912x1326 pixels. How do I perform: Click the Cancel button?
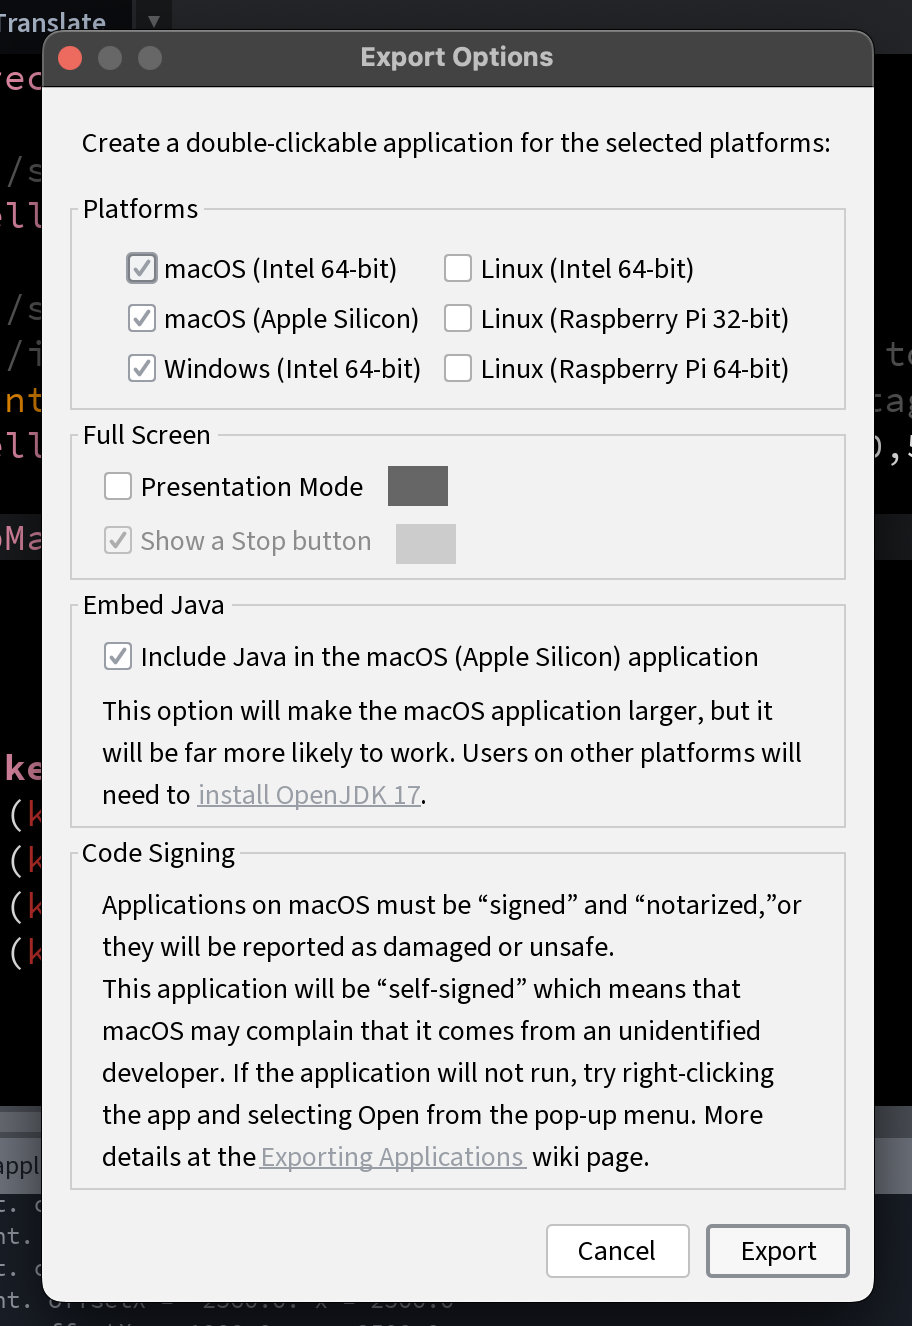tap(618, 1251)
